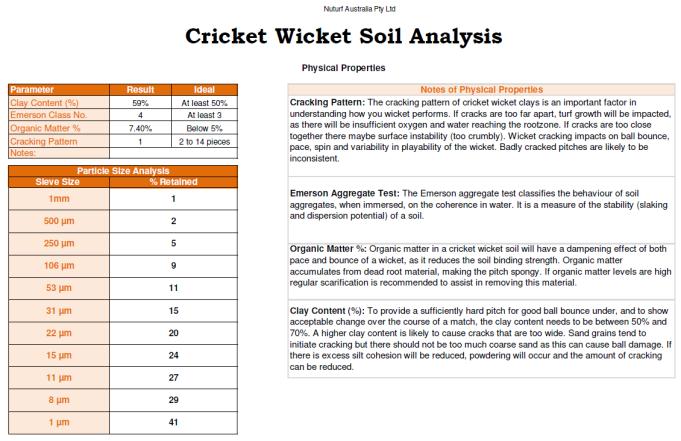Click the 106 µm sieve size cell
681x441 pixels.
tap(51, 265)
